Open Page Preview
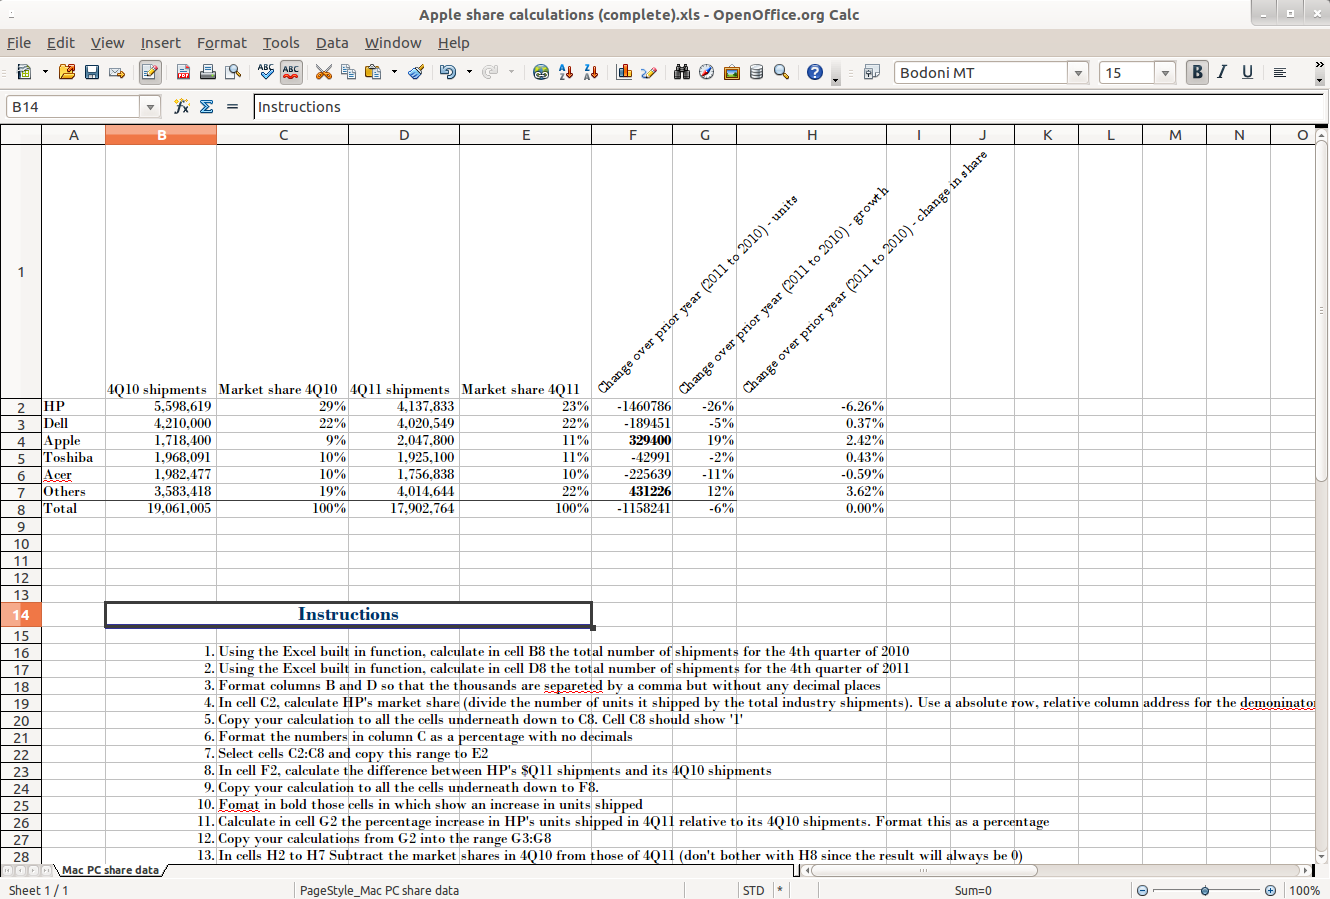This screenshot has height=899, width=1330. (x=233, y=72)
